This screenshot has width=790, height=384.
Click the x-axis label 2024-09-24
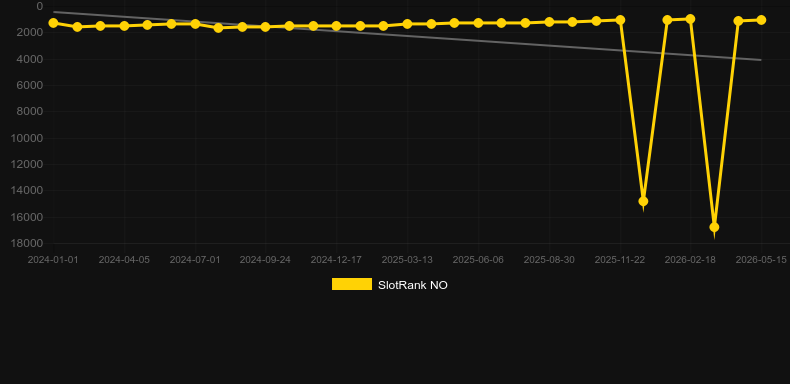(266, 260)
